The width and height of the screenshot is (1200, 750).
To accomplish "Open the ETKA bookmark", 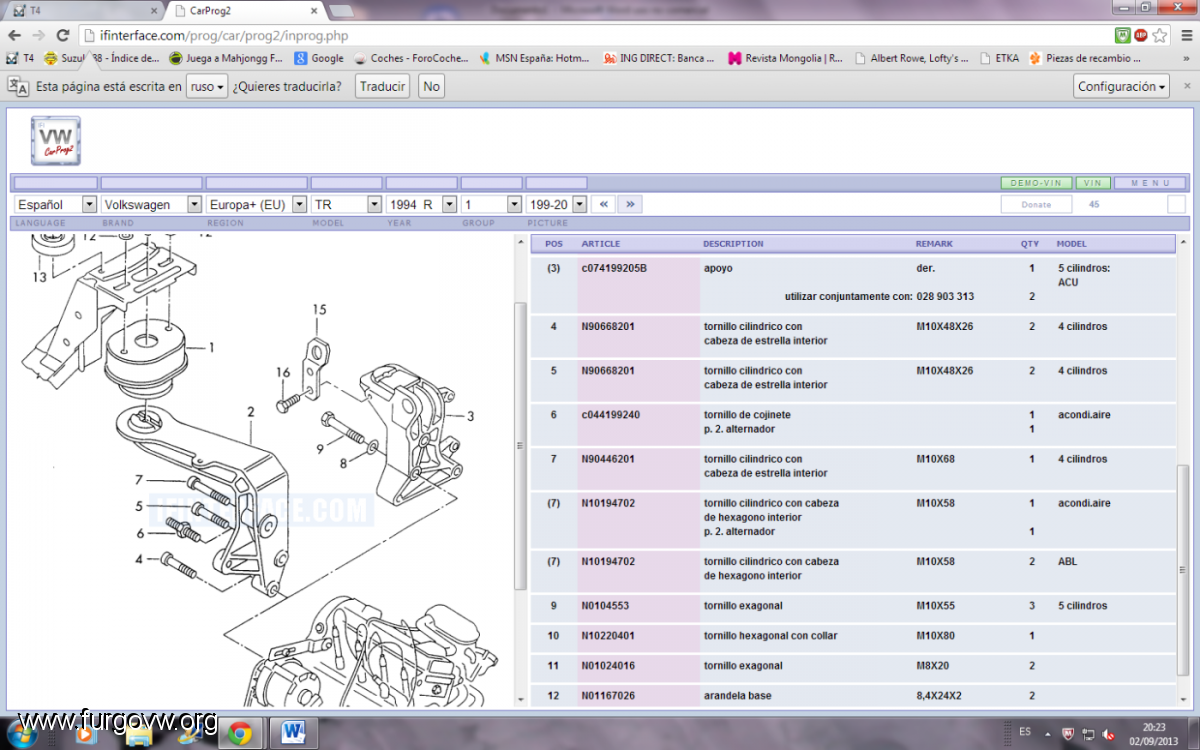I will tap(1000, 58).
